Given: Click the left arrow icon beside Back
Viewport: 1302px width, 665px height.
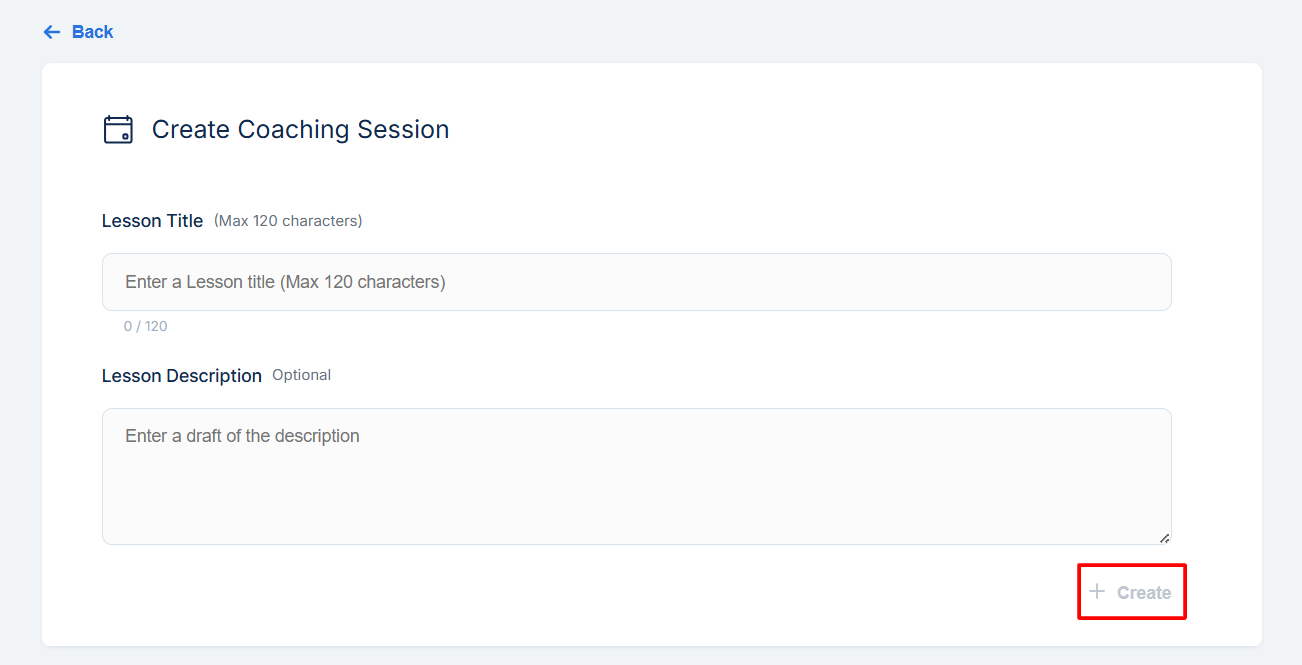Looking at the screenshot, I should point(52,32).
